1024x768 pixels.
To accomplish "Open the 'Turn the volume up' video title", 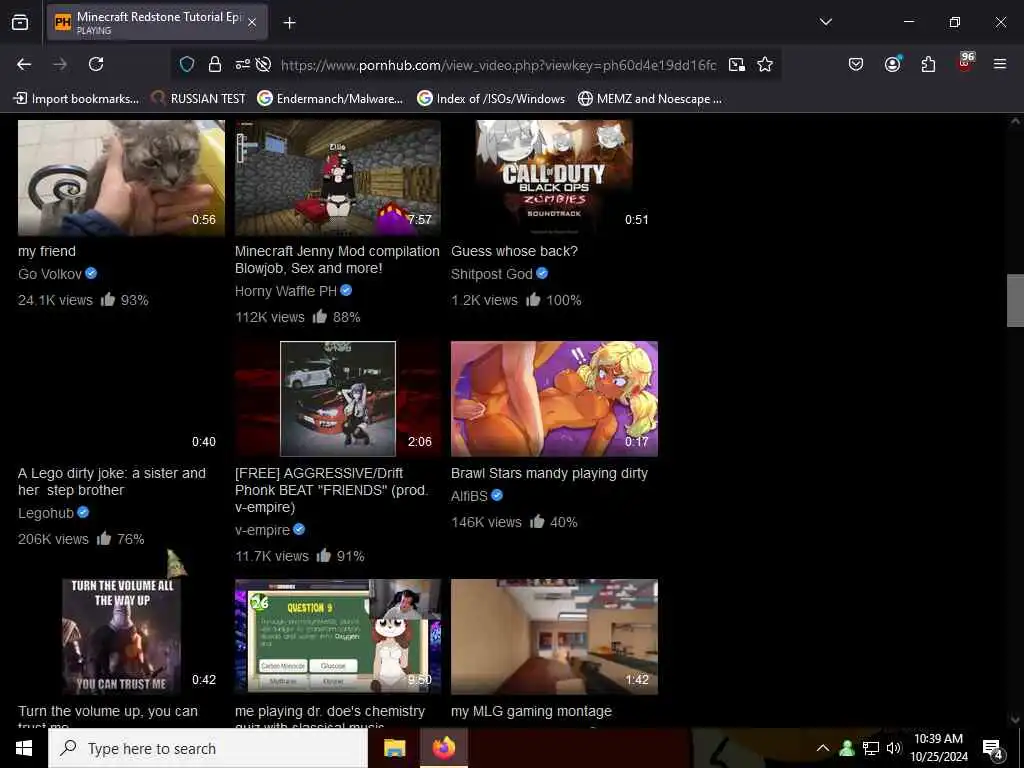I will click(x=108, y=718).
